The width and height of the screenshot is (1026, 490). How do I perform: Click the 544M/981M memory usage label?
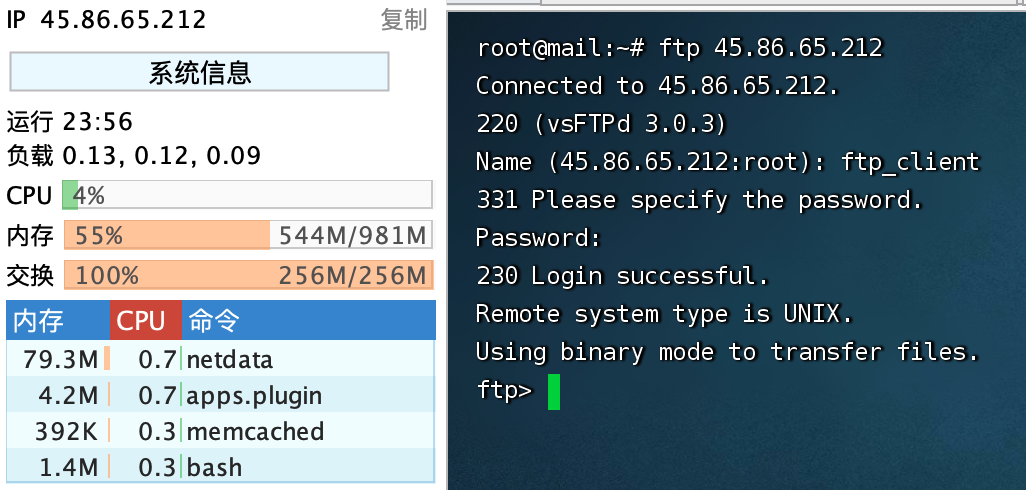[x=353, y=236]
